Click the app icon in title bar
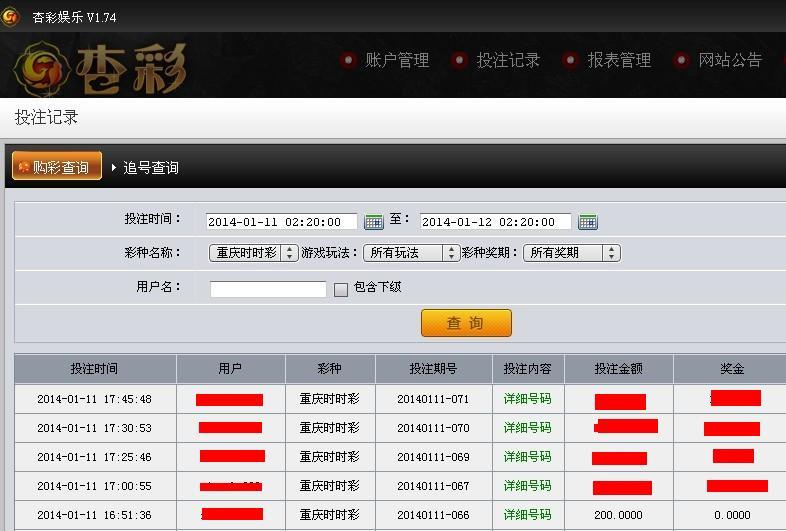This screenshot has height=531, width=786. pos(10,17)
